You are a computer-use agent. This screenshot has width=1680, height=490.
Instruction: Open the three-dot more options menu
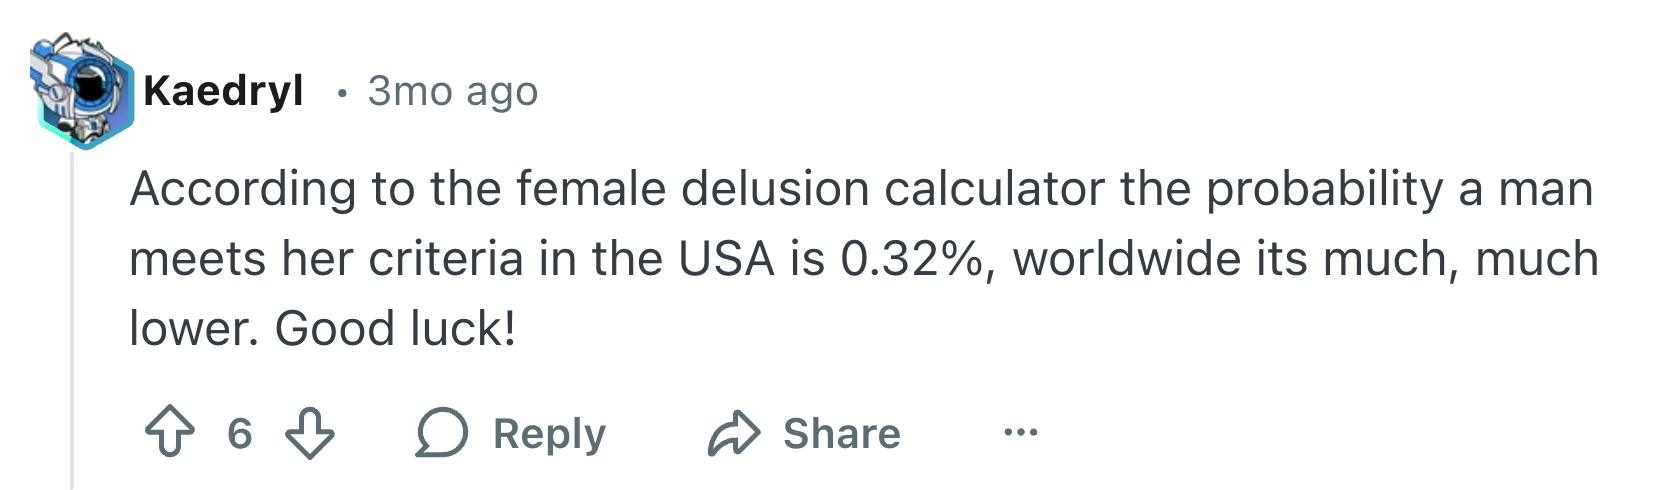[1021, 433]
